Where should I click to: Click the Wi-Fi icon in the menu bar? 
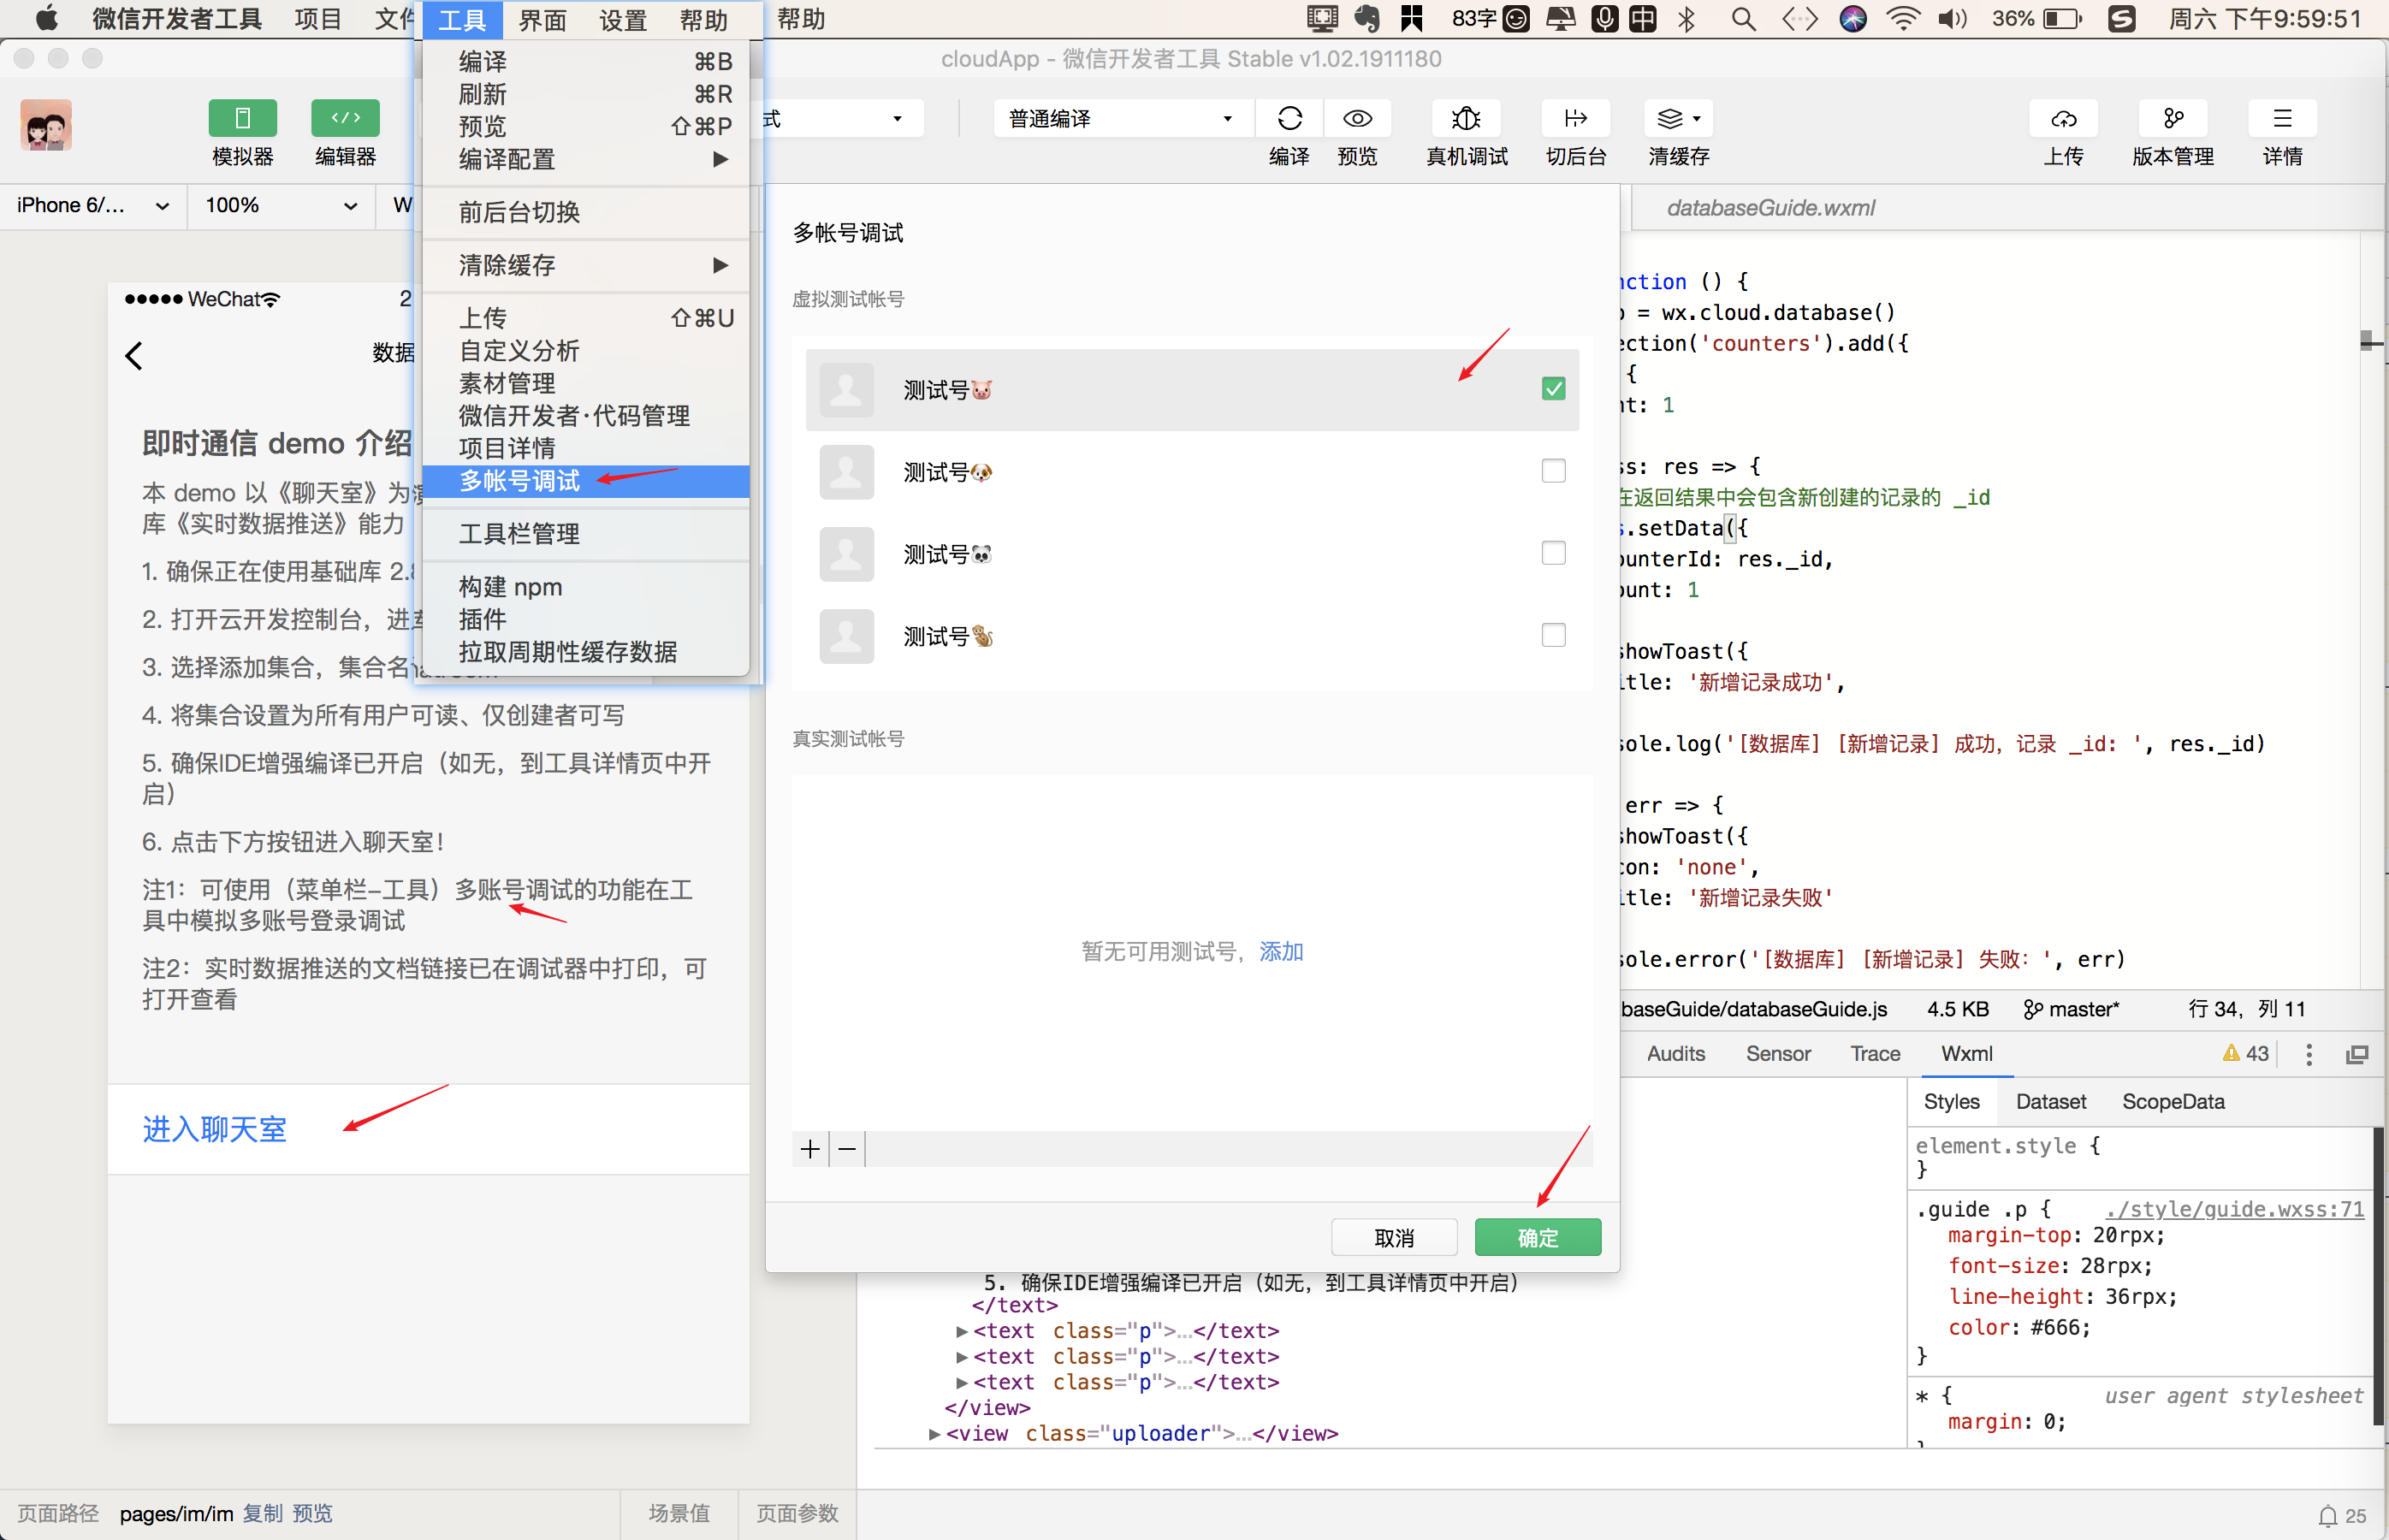[x=1902, y=19]
